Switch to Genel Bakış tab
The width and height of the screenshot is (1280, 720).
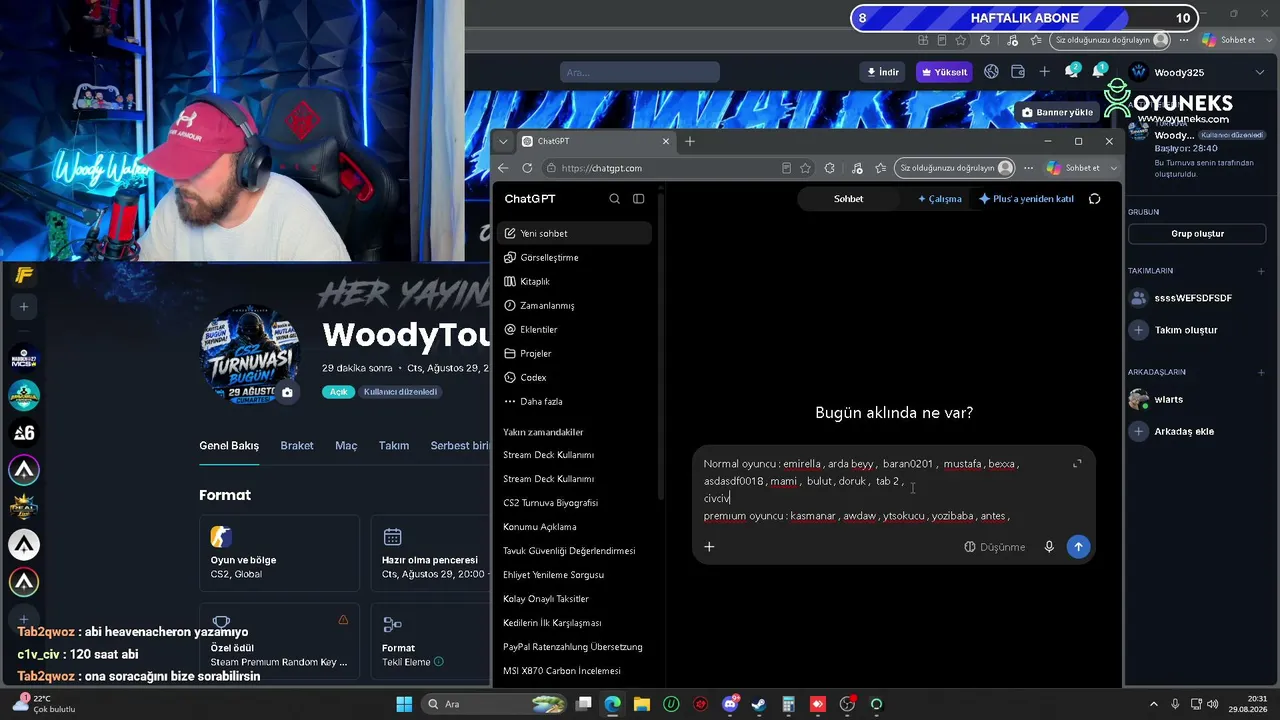pos(229,446)
